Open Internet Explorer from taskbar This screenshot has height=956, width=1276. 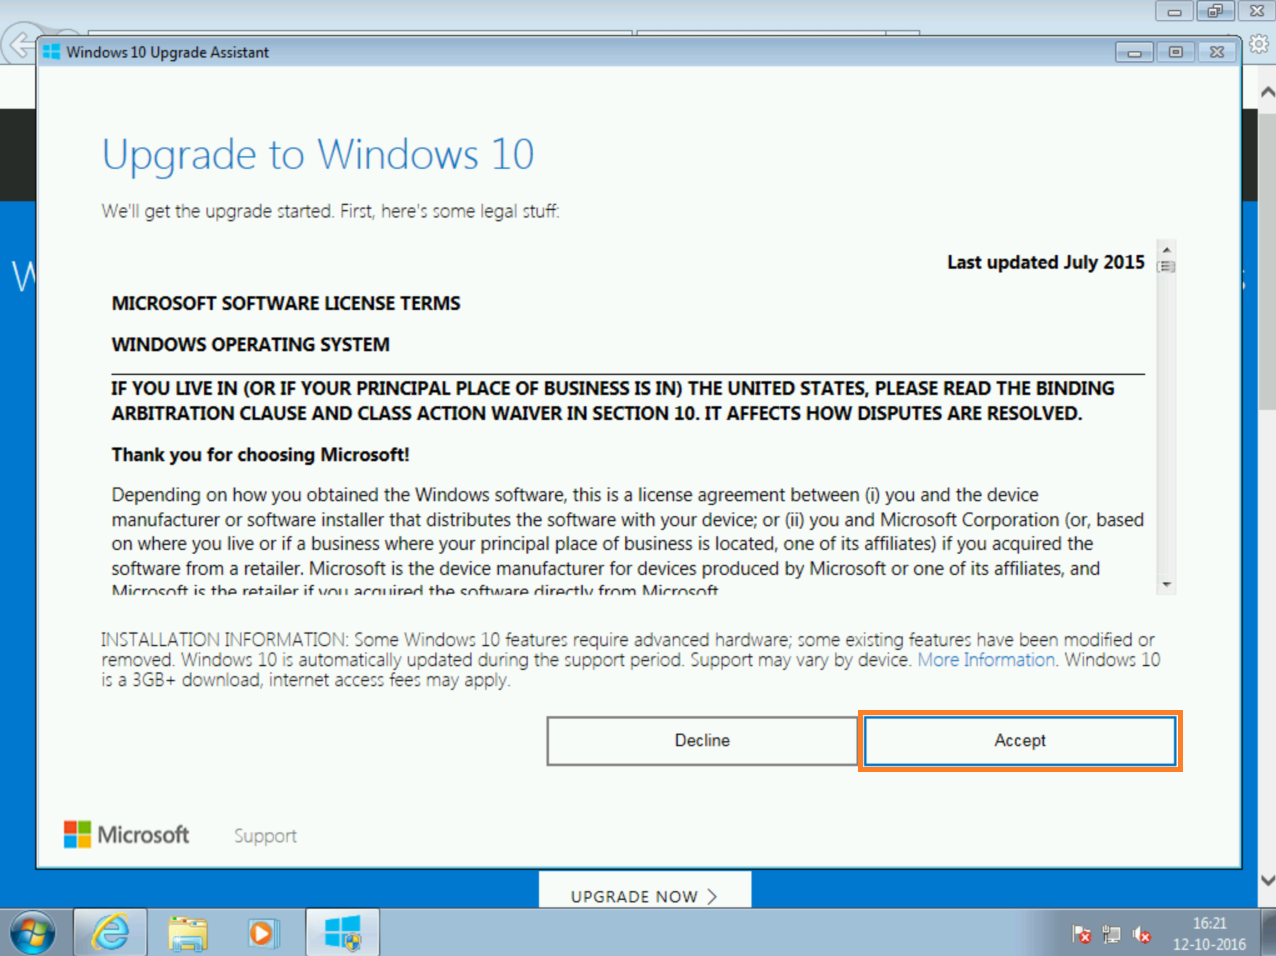pyautogui.click(x=110, y=933)
